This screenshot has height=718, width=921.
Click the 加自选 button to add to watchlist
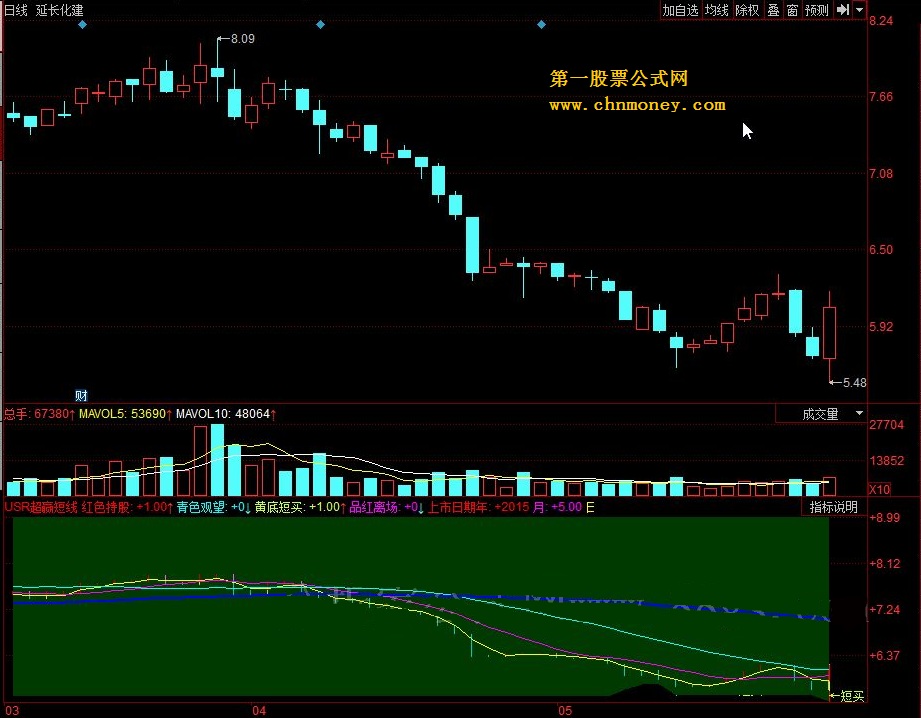(x=680, y=10)
